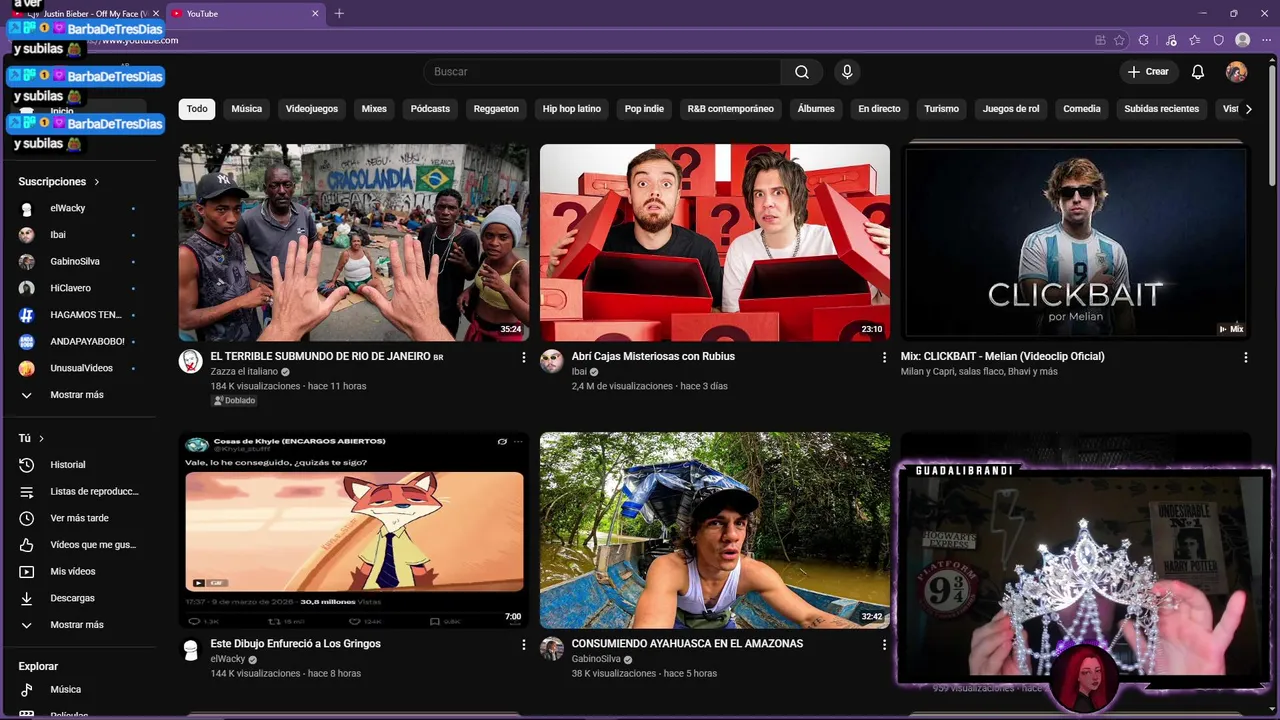Open the Ayahuasca Amazonas video thumbnail
Viewport: 1280px width, 720px height.
[x=715, y=531]
